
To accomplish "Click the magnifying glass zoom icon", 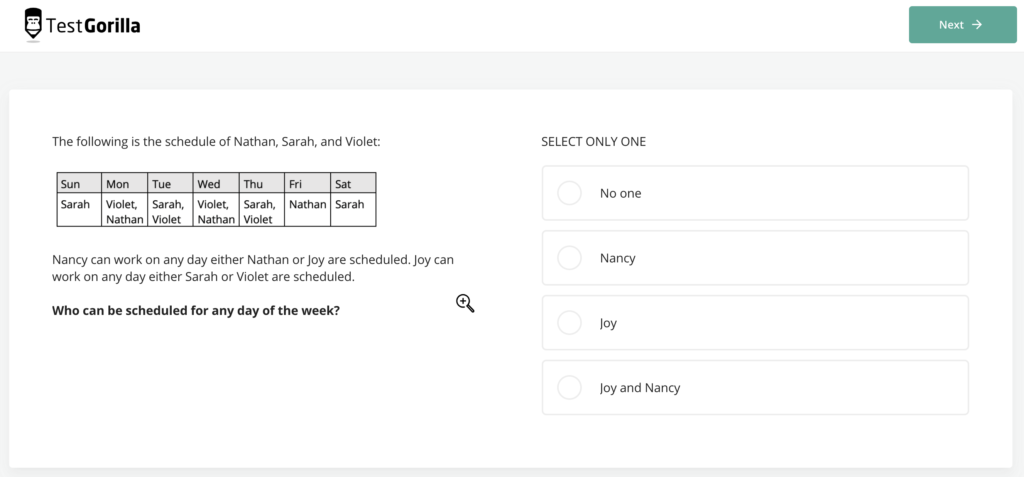I will [465, 303].
